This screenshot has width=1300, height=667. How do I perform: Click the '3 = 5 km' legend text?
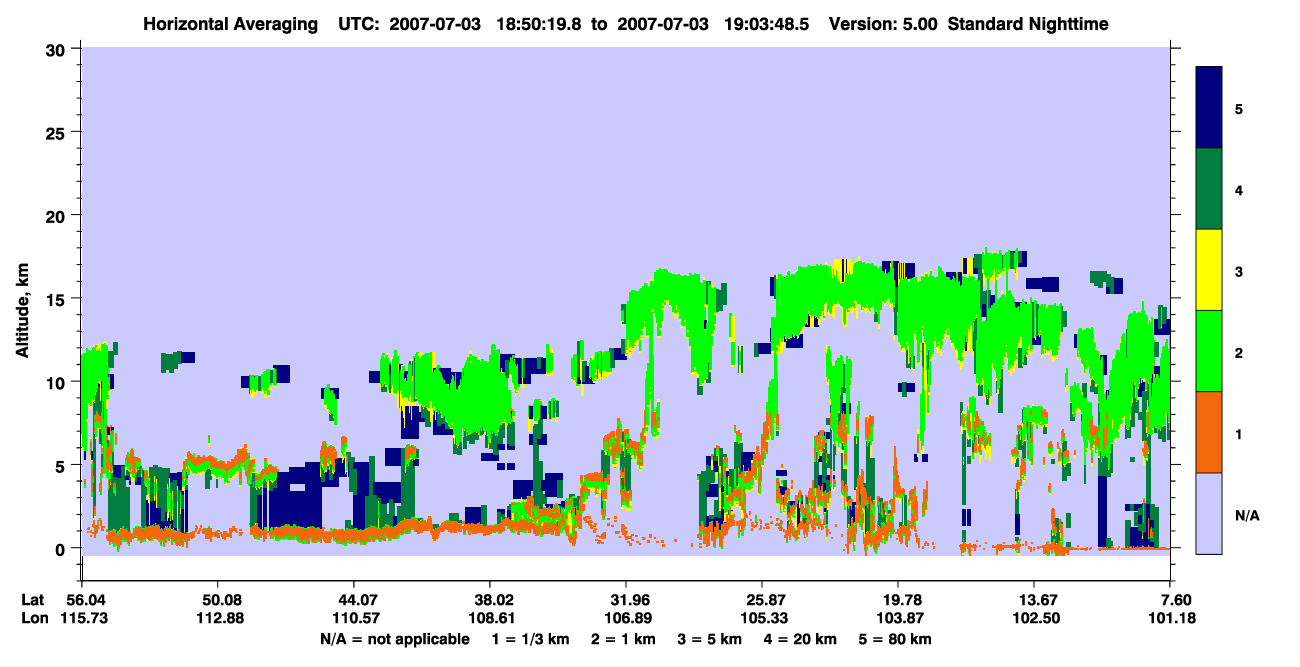710,638
